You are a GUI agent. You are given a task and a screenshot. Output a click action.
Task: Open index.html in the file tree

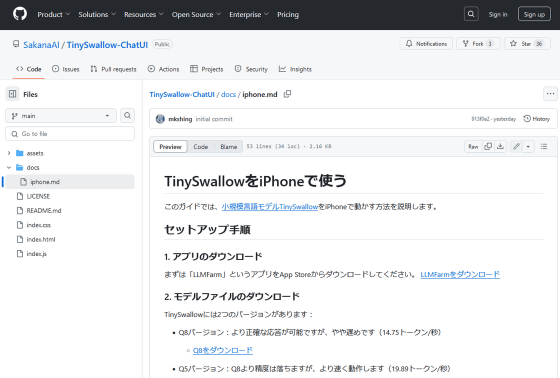point(41,239)
